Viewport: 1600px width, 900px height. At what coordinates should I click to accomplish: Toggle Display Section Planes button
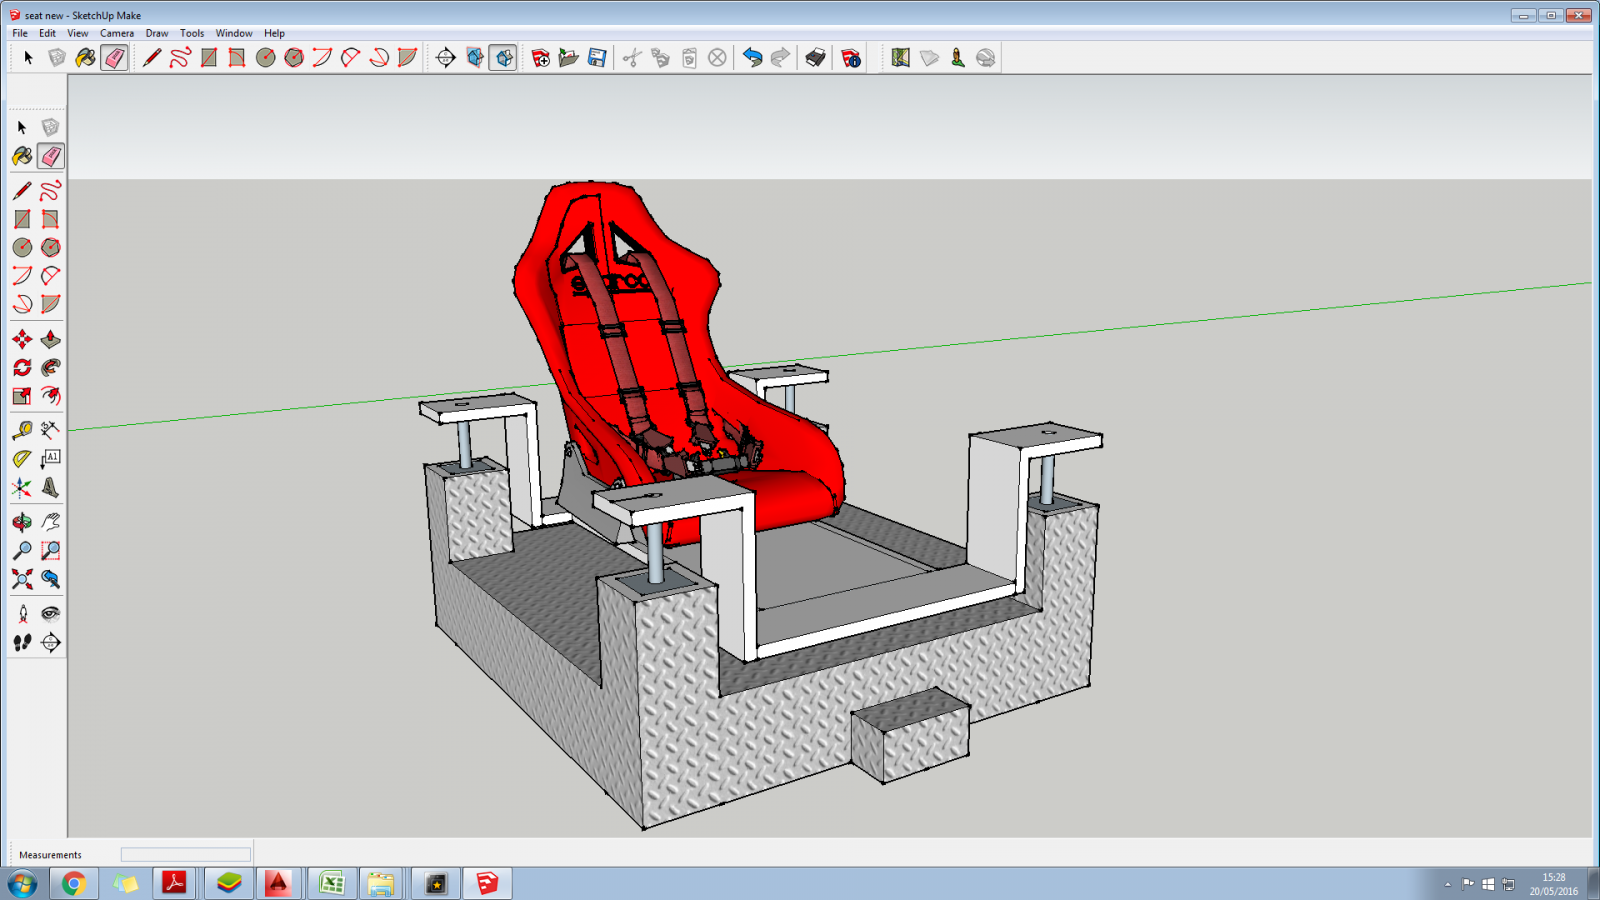click(x=475, y=58)
